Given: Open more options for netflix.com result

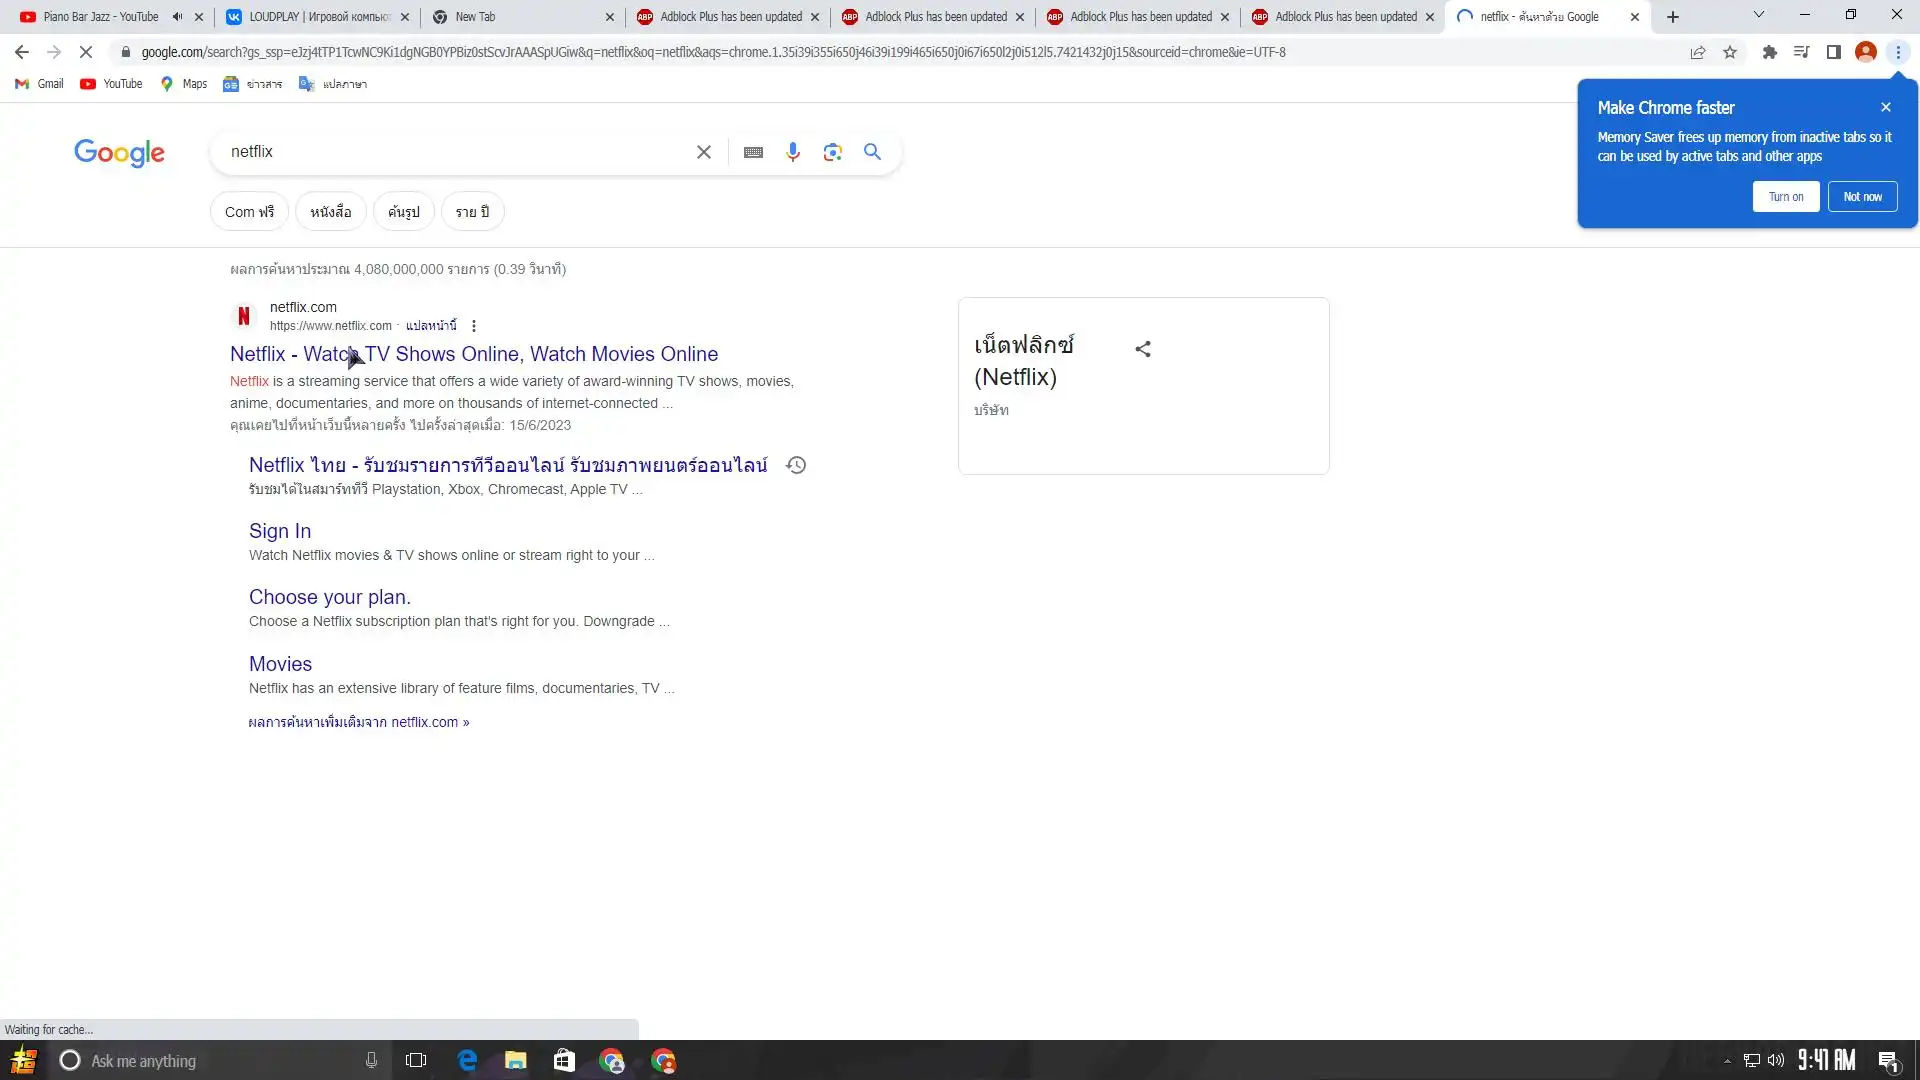Looking at the screenshot, I should pos(474,326).
